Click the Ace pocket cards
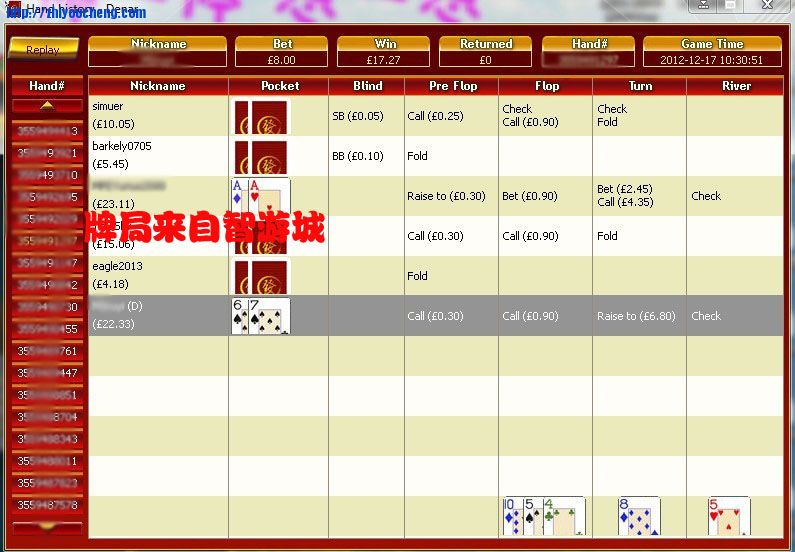 [x=260, y=196]
